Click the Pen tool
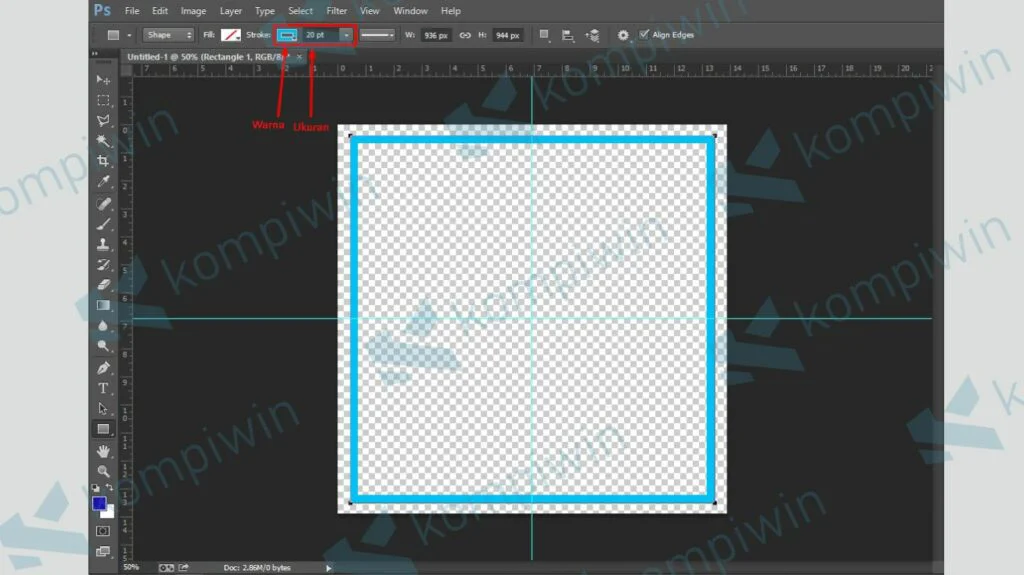 [x=103, y=368]
